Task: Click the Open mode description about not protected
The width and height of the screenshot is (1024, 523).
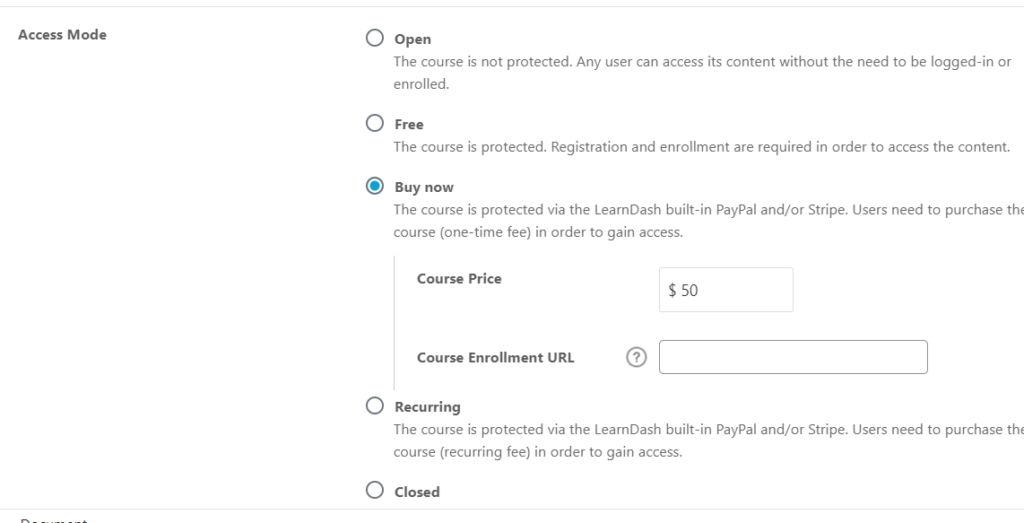Action: [x=702, y=73]
